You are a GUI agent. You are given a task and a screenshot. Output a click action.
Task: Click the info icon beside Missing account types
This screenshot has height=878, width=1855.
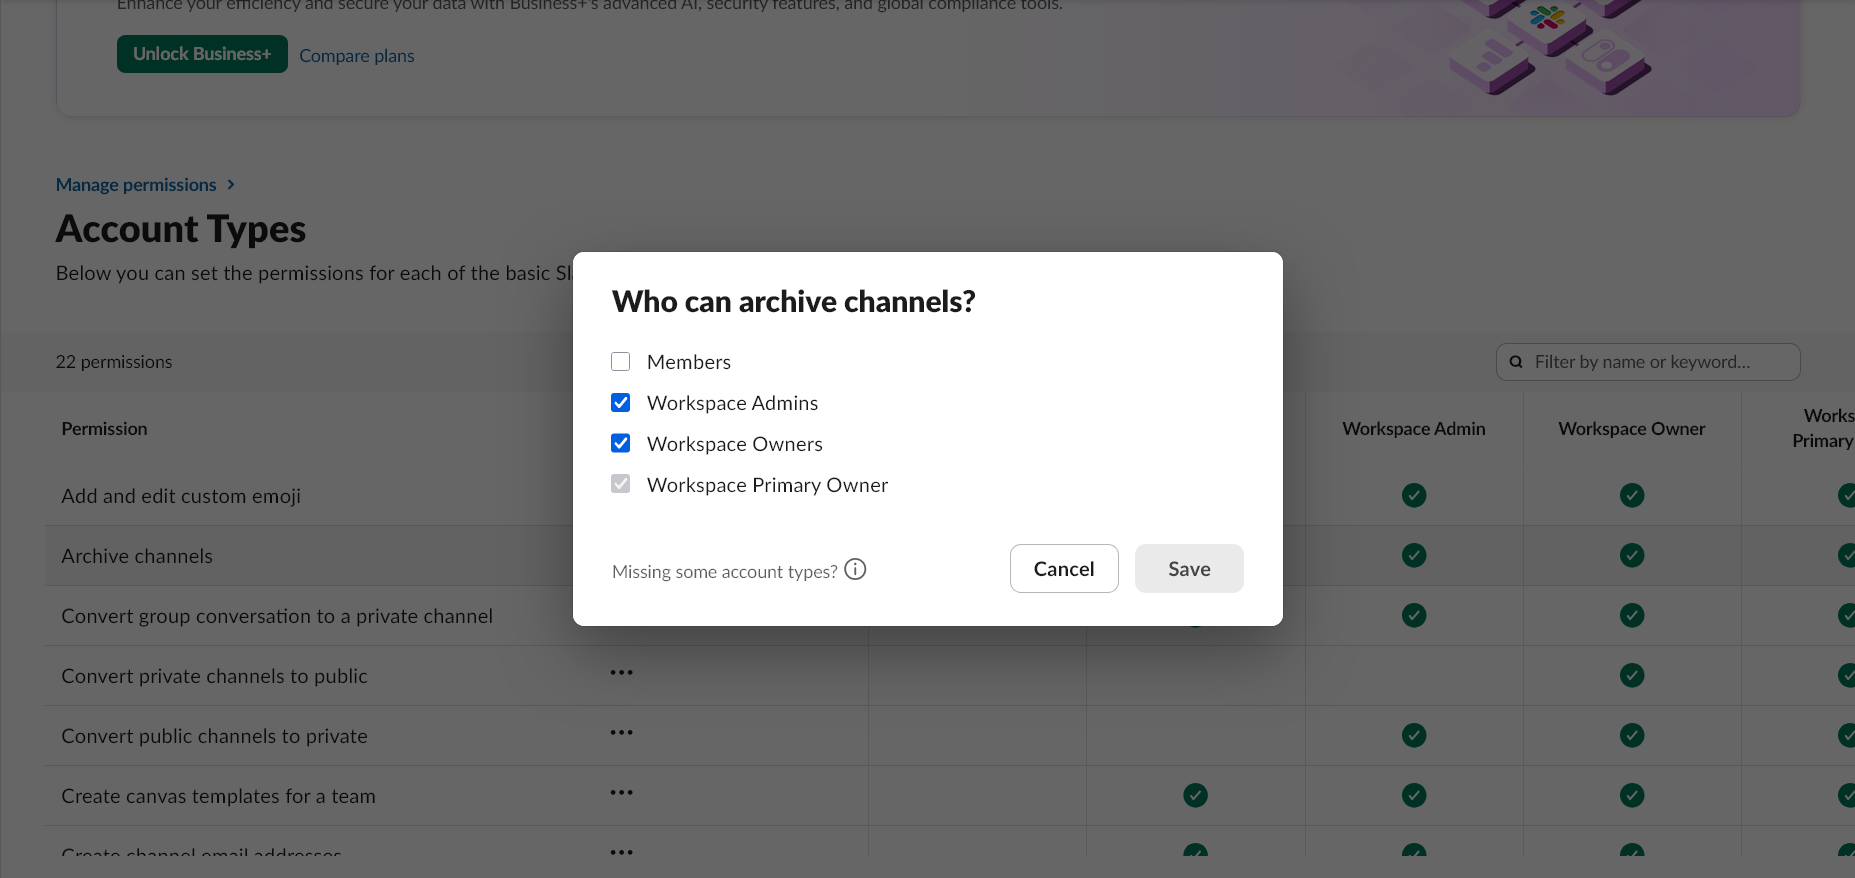[x=855, y=569]
